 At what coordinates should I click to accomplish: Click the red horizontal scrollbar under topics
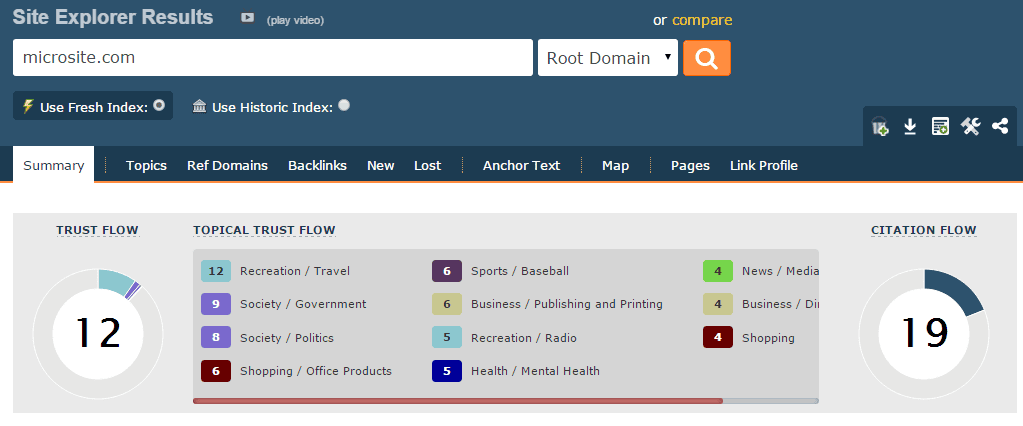coord(458,401)
